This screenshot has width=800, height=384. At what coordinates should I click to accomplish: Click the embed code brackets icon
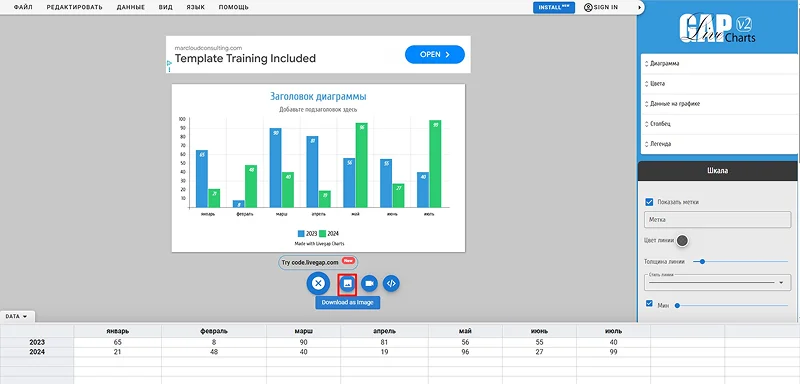click(x=391, y=283)
